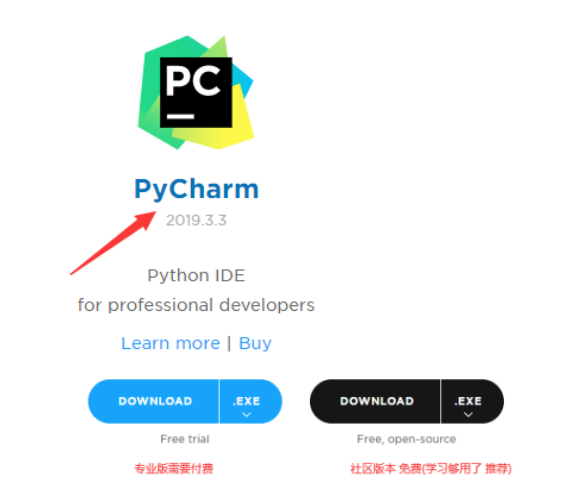Screen dimensions: 569x488
Task: Click the 'Free, open-source' caption
Action: pyautogui.click(x=406, y=439)
